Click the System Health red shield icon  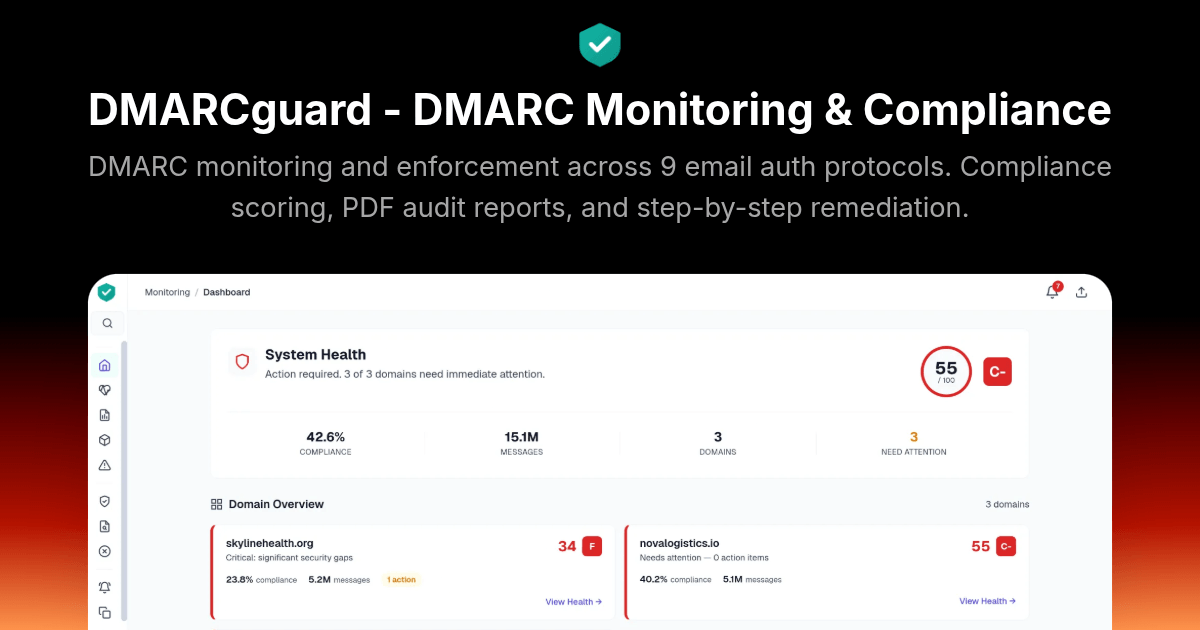pos(241,362)
